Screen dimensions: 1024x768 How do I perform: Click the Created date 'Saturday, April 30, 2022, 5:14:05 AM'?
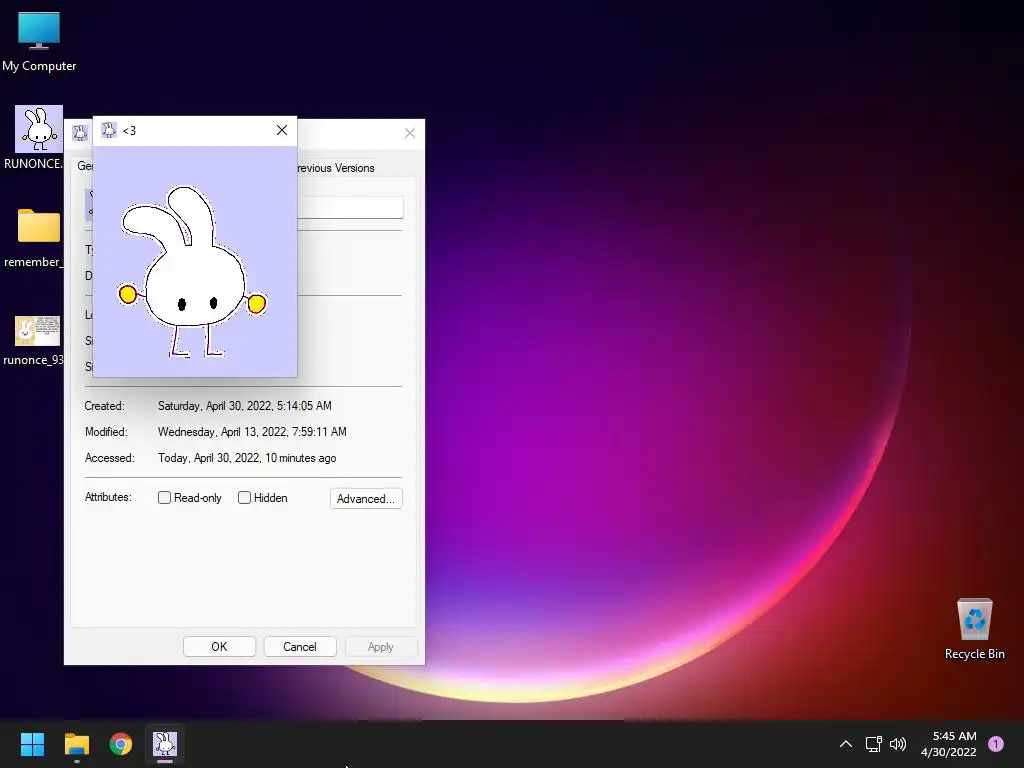(x=245, y=406)
